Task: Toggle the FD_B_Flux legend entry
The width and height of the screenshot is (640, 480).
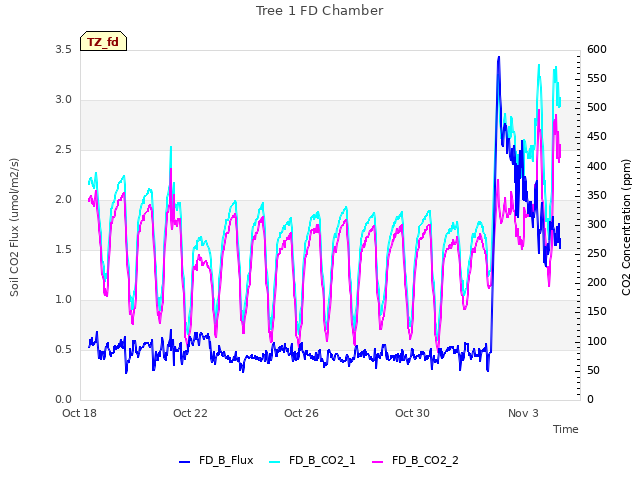Action: click(216, 460)
